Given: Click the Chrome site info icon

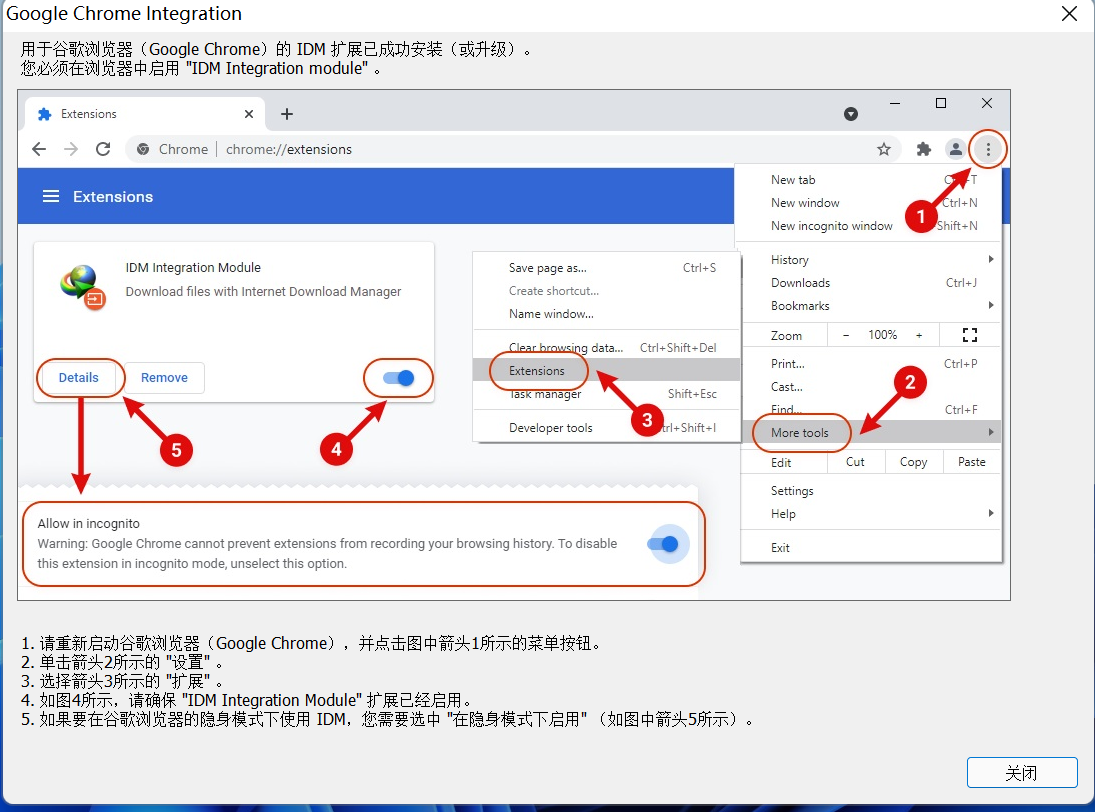Looking at the screenshot, I should pyautogui.click(x=143, y=149).
